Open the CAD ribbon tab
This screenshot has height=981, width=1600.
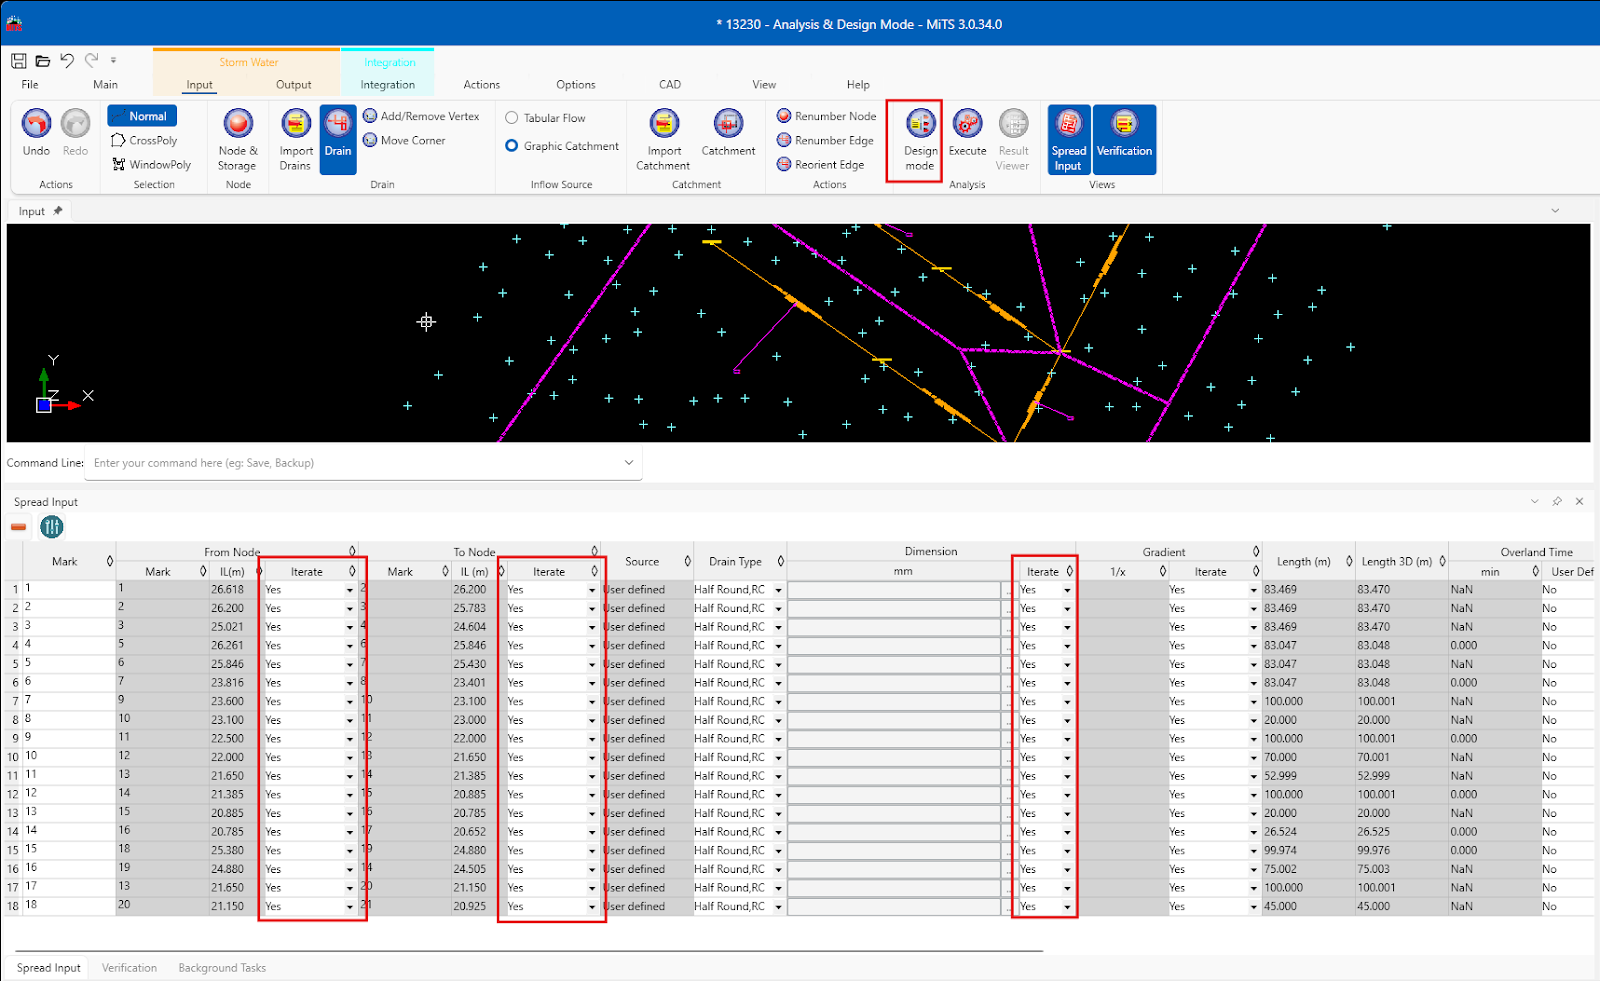[x=670, y=85]
